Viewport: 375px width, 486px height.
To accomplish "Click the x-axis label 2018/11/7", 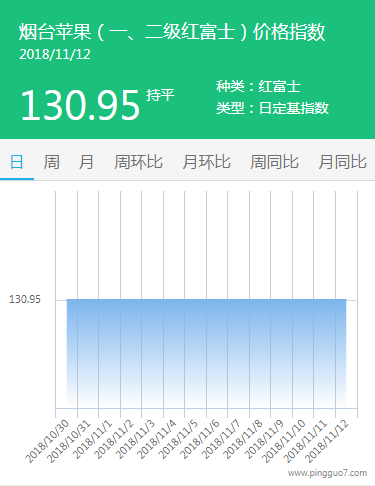I will click(x=221, y=439).
